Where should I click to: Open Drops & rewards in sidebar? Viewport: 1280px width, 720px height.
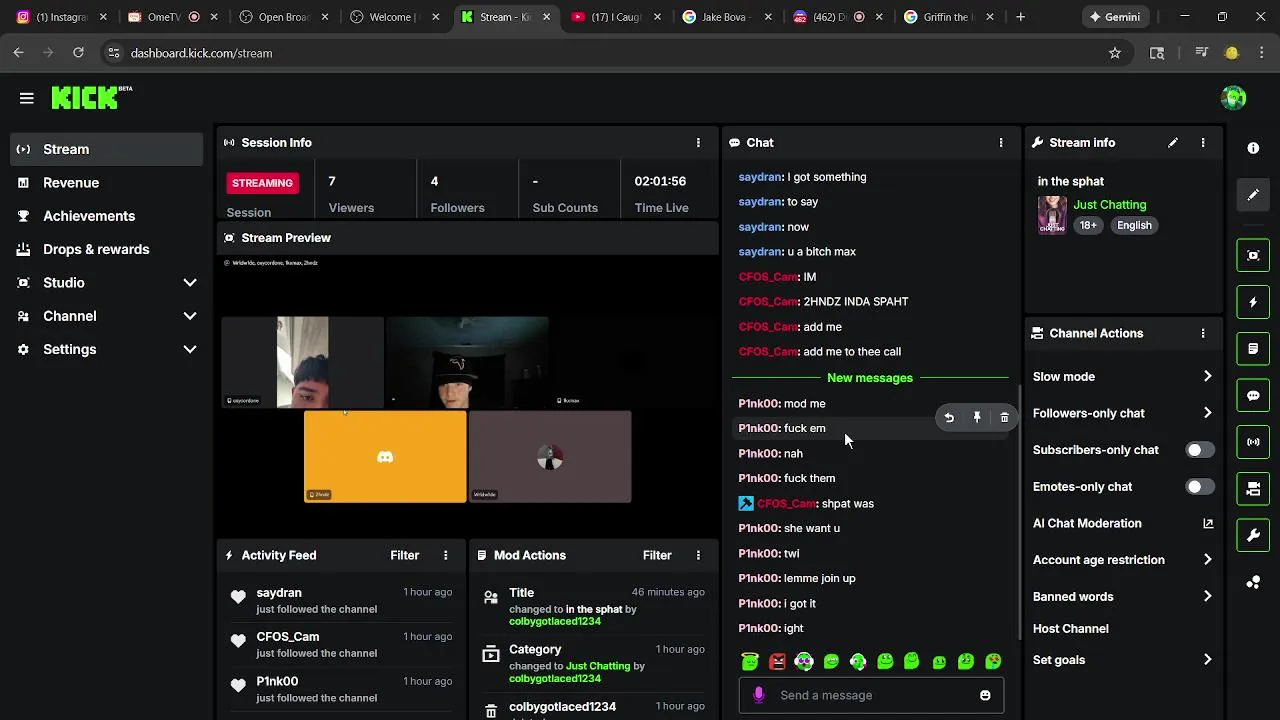point(107,249)
